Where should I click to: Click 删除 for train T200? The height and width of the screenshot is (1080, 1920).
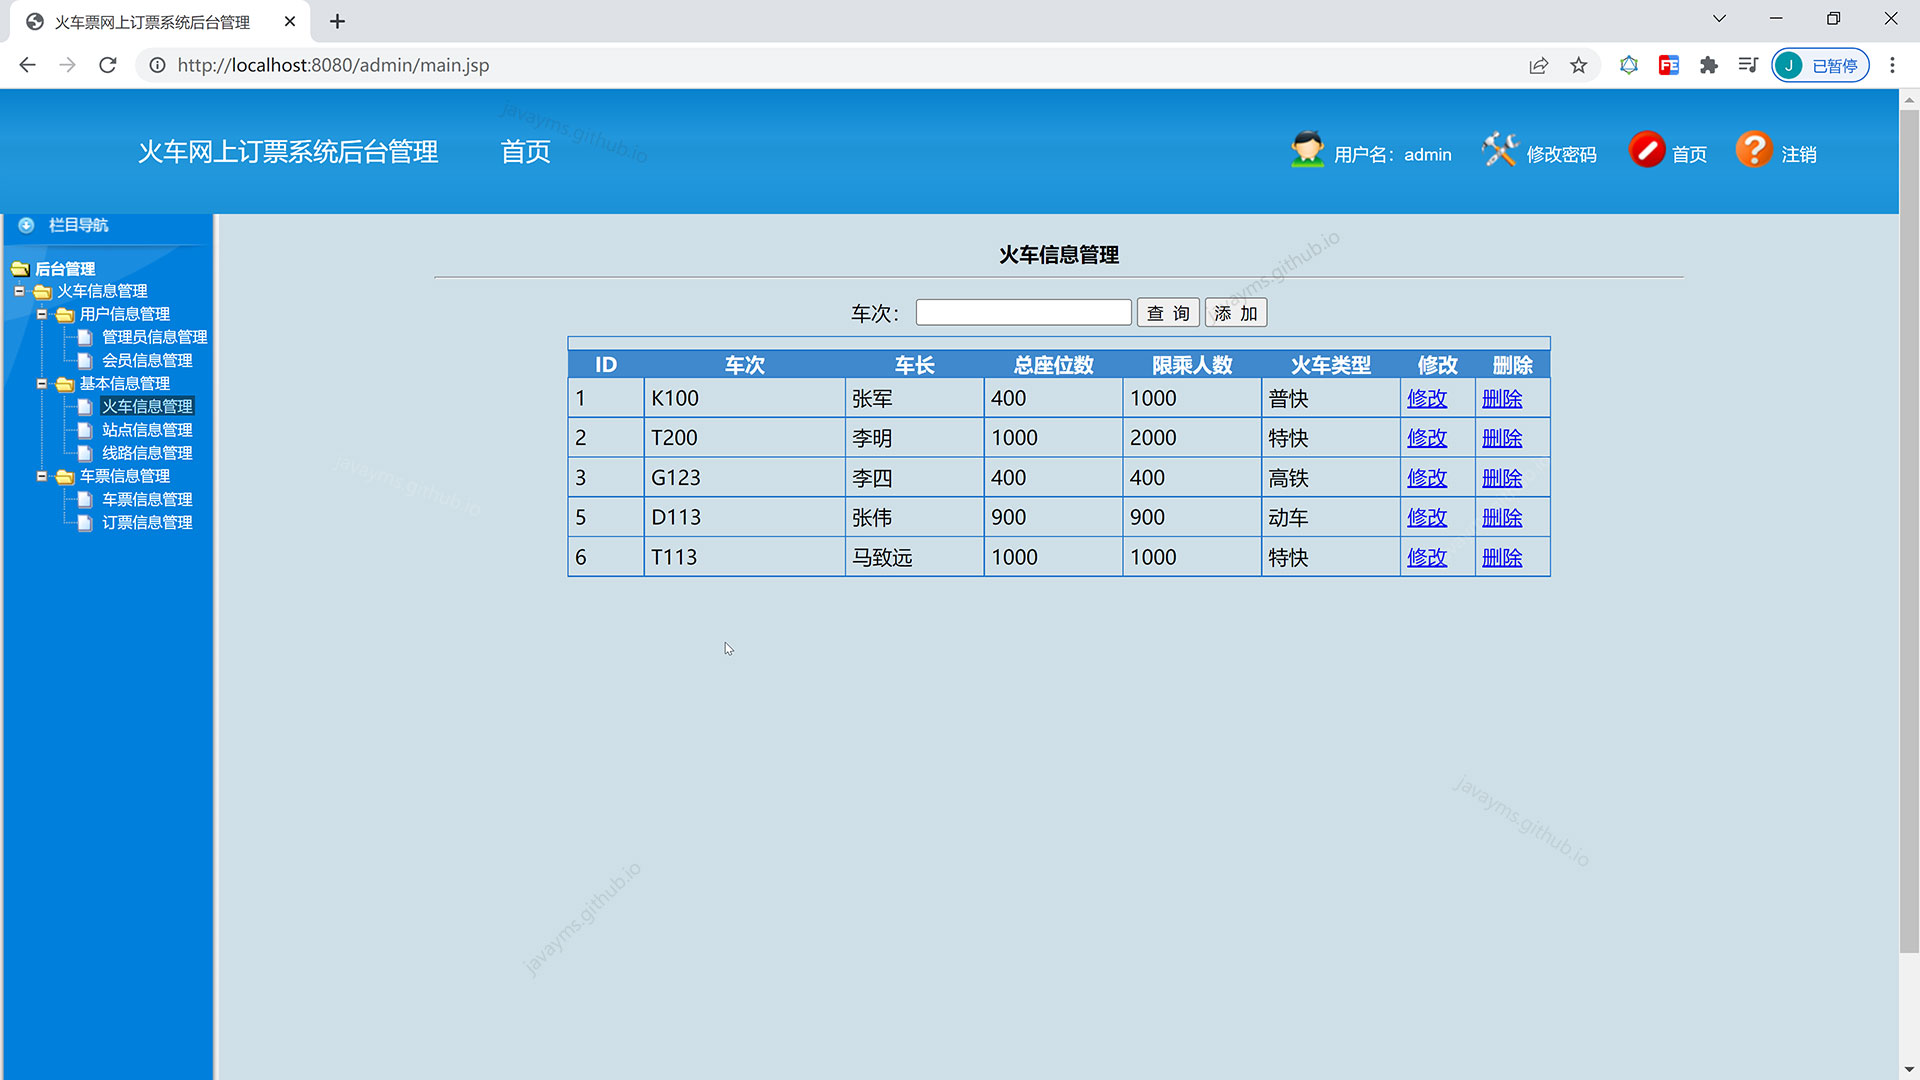(x=1502, y=438)
